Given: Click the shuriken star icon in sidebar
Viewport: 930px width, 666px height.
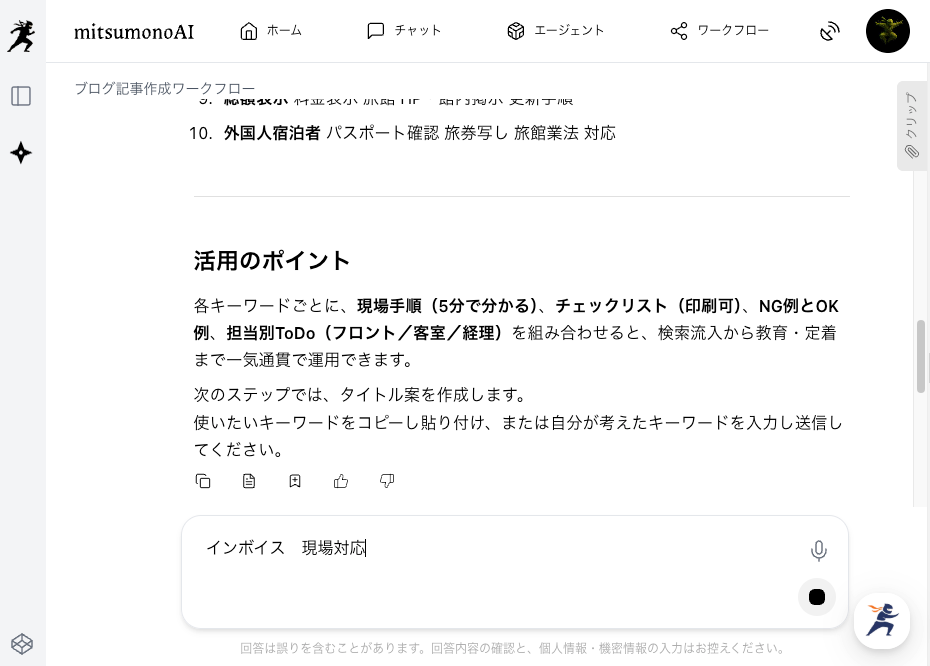Looking at the screenshot, I should tap(21, 153).
